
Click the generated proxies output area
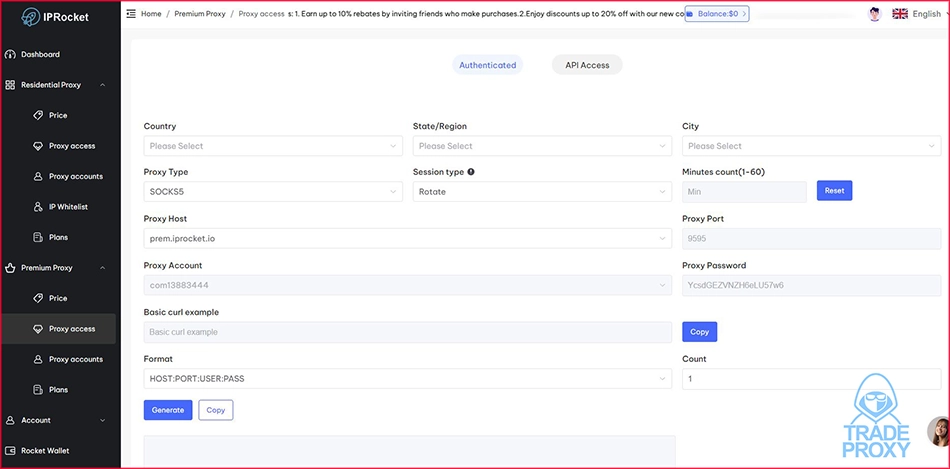coord(410,451)
